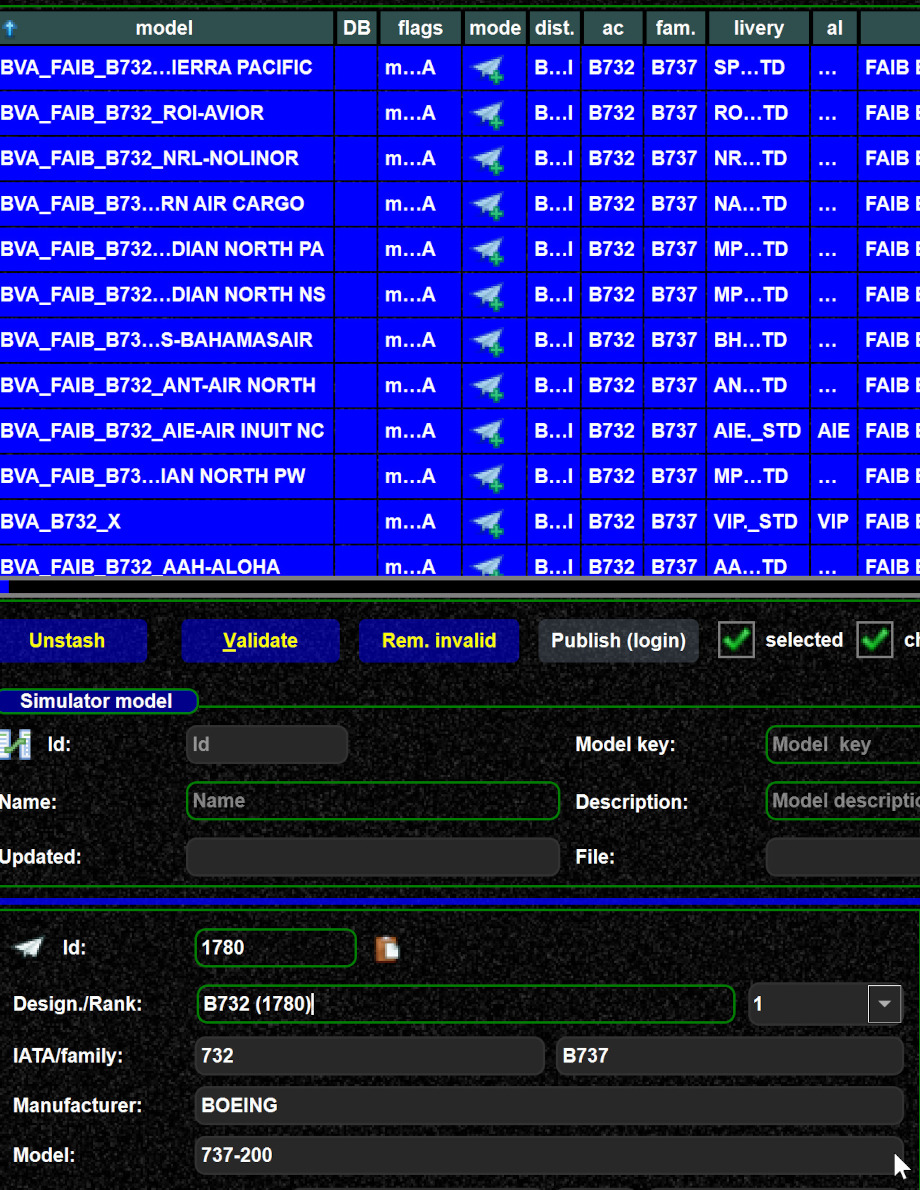Click mode icon in NRL-NOLINOR row
920x1190 pixels.
(488, 161)
